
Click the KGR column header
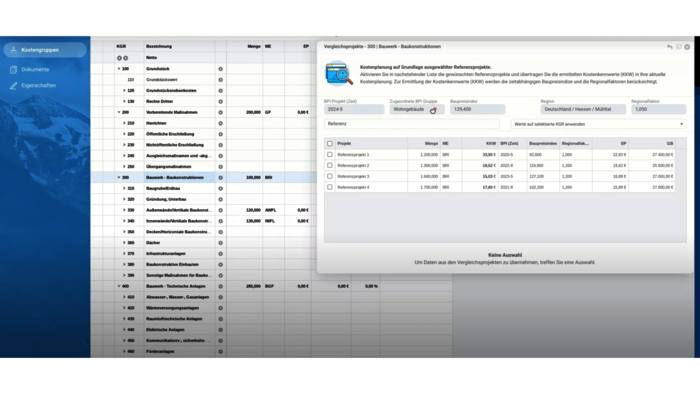coord(121,46)
